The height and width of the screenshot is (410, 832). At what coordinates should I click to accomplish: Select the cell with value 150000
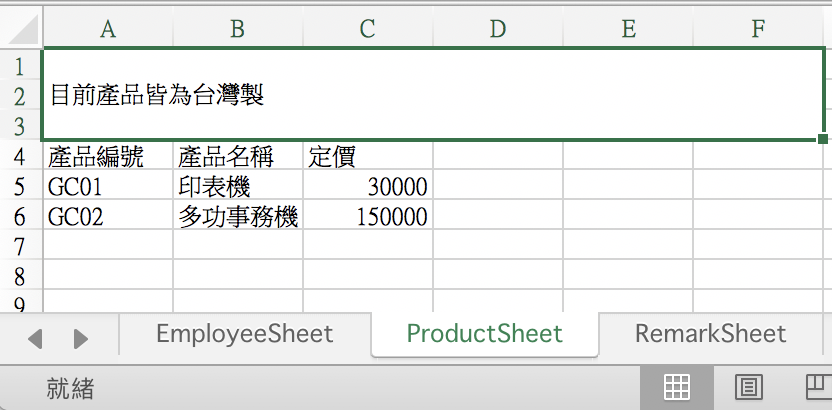368,217
